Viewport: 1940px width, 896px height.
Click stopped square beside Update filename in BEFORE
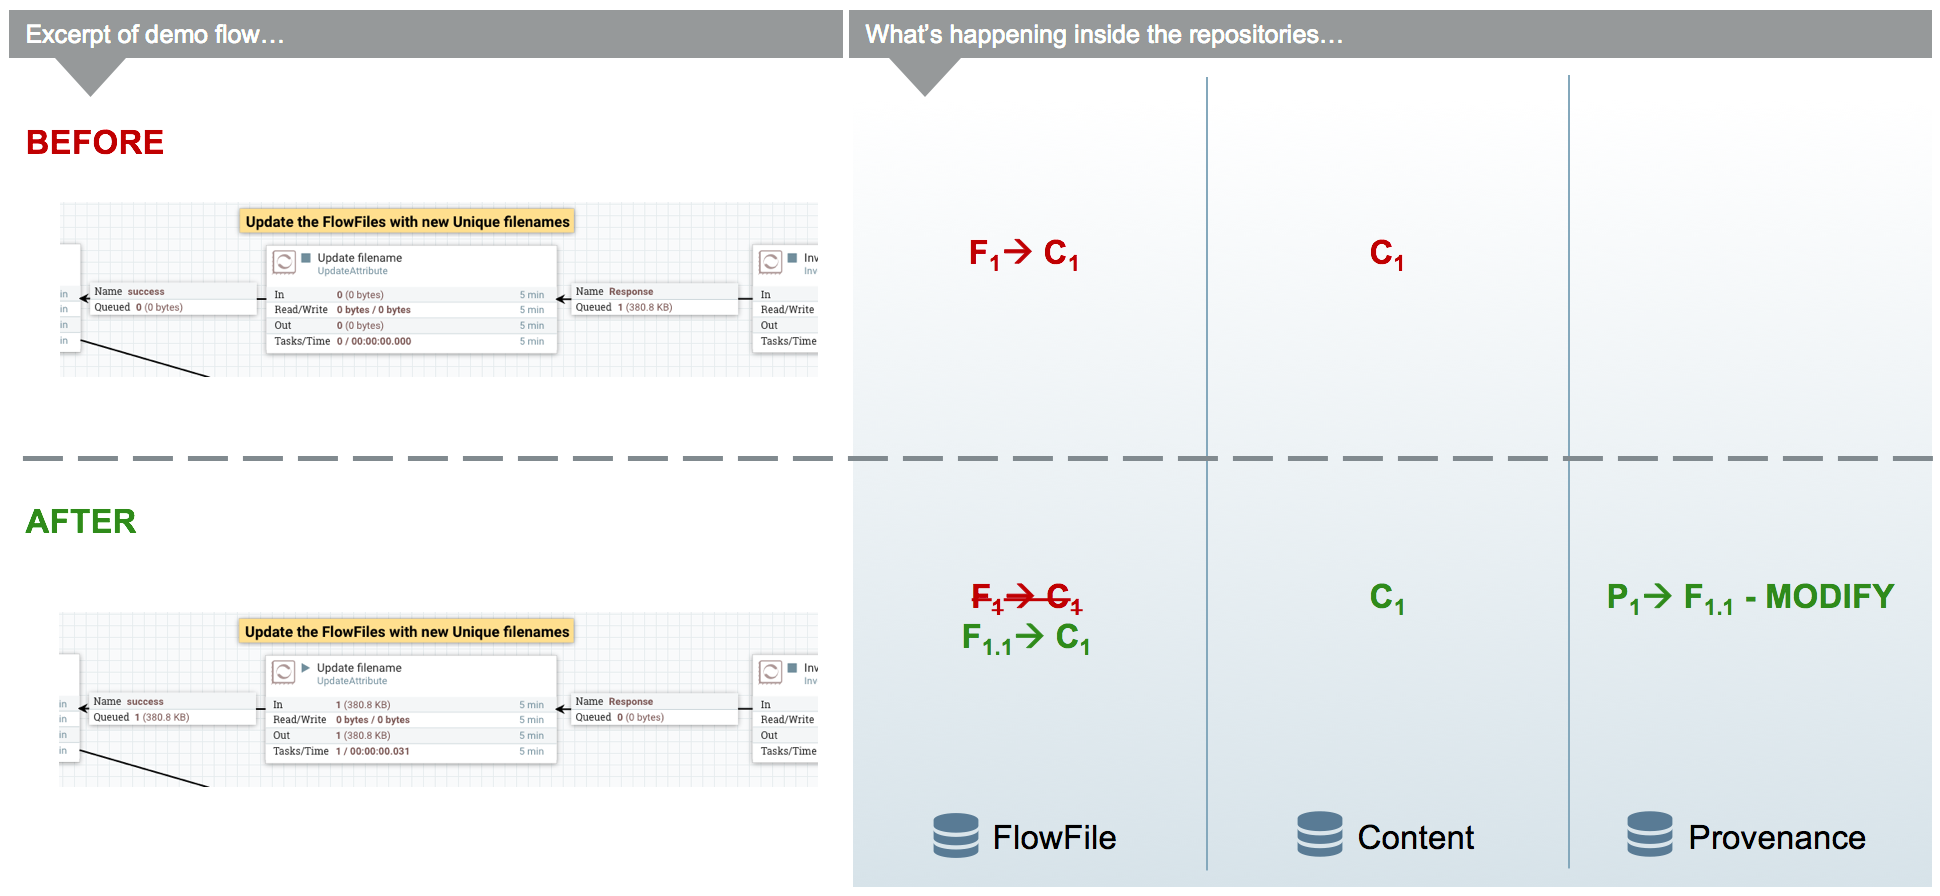(306, 258)
